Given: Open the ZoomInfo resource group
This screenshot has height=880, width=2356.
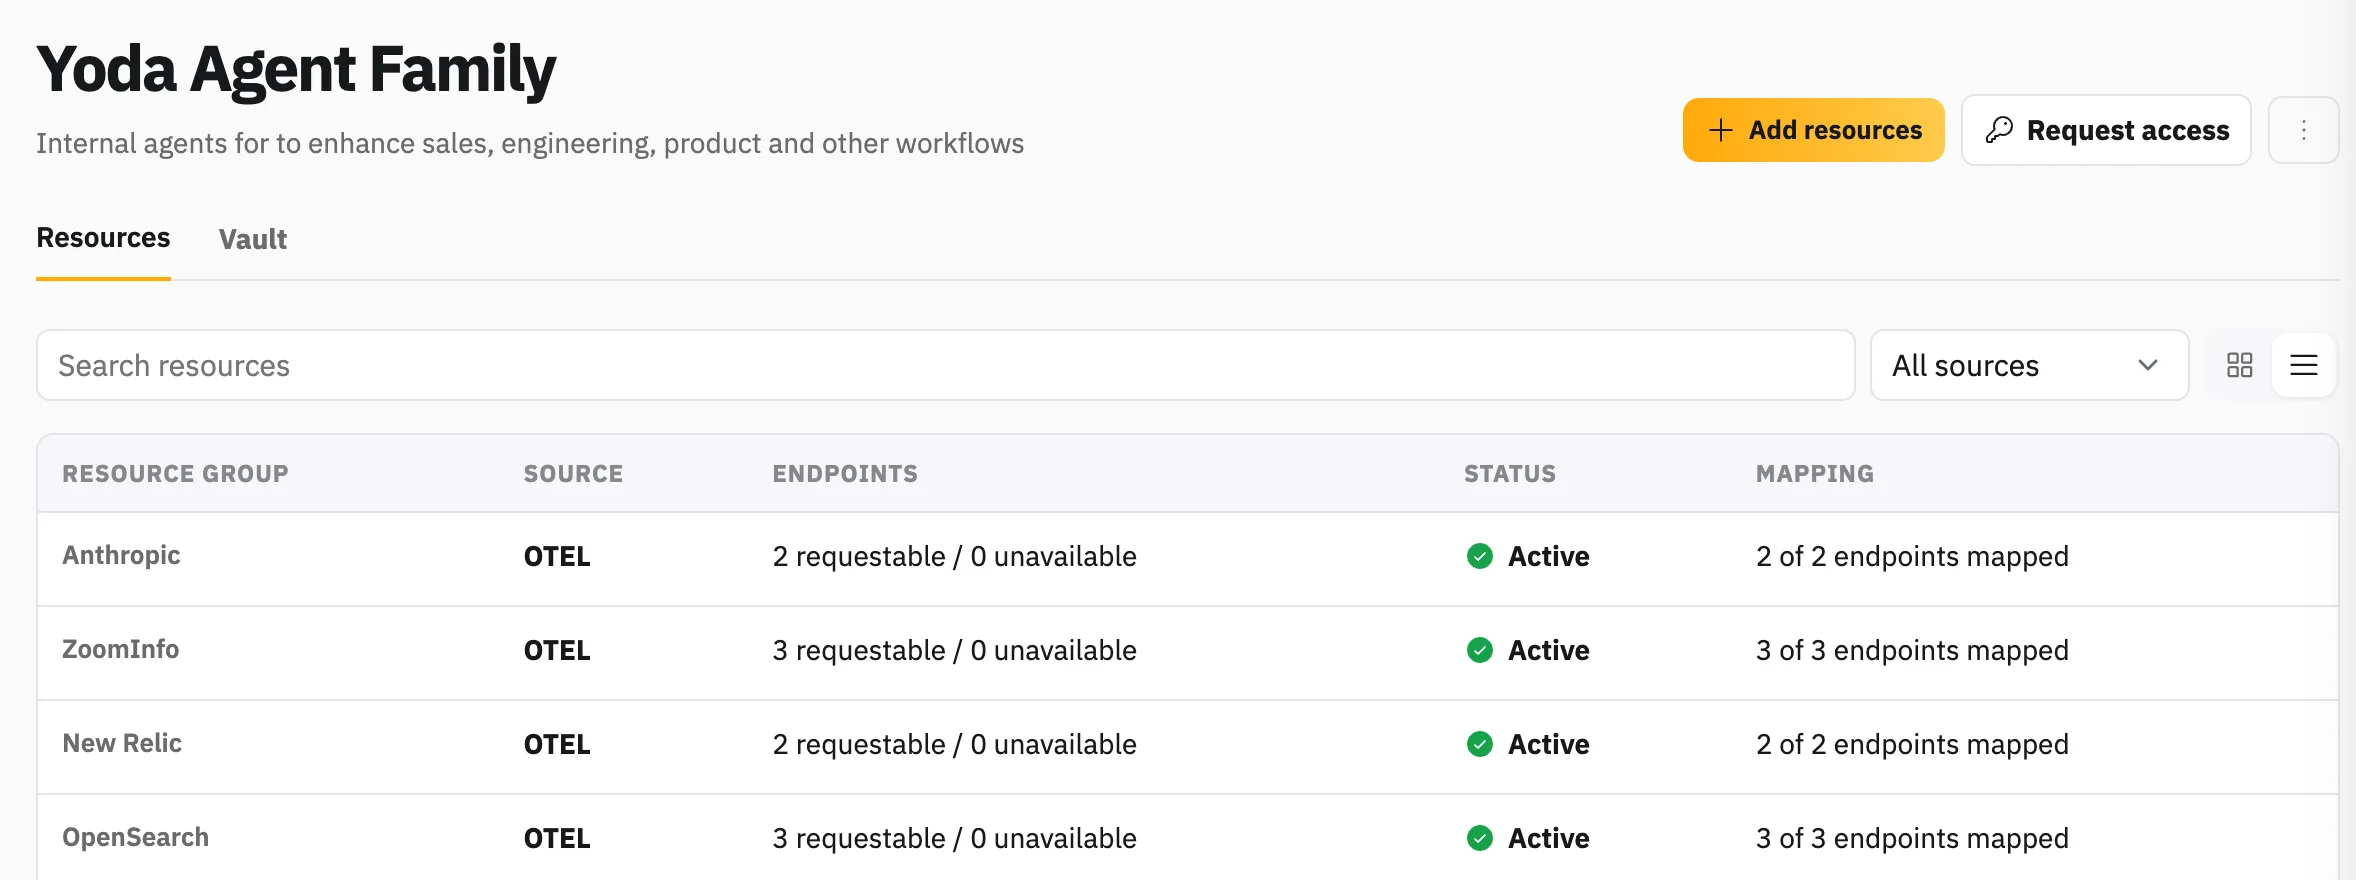Looking at the screenshot, I should tap(120, 649).
